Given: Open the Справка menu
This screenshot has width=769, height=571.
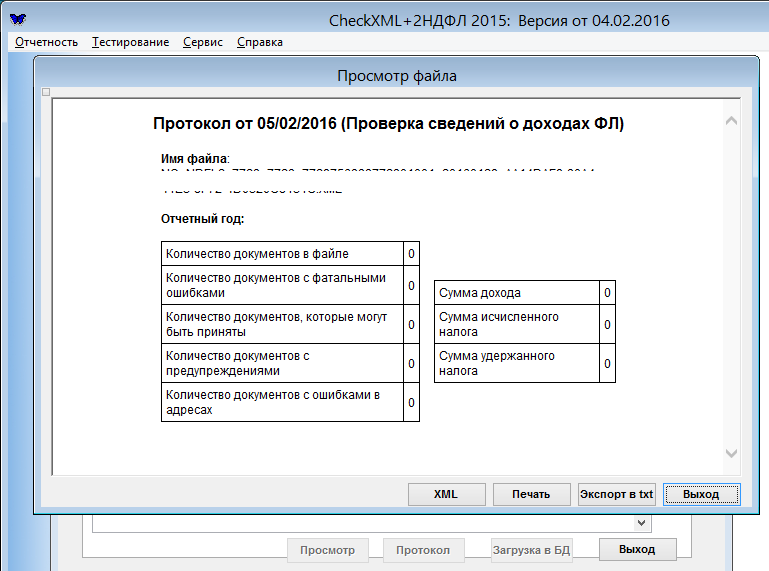Looking at the screenshot, I should (x=260, y=42).
